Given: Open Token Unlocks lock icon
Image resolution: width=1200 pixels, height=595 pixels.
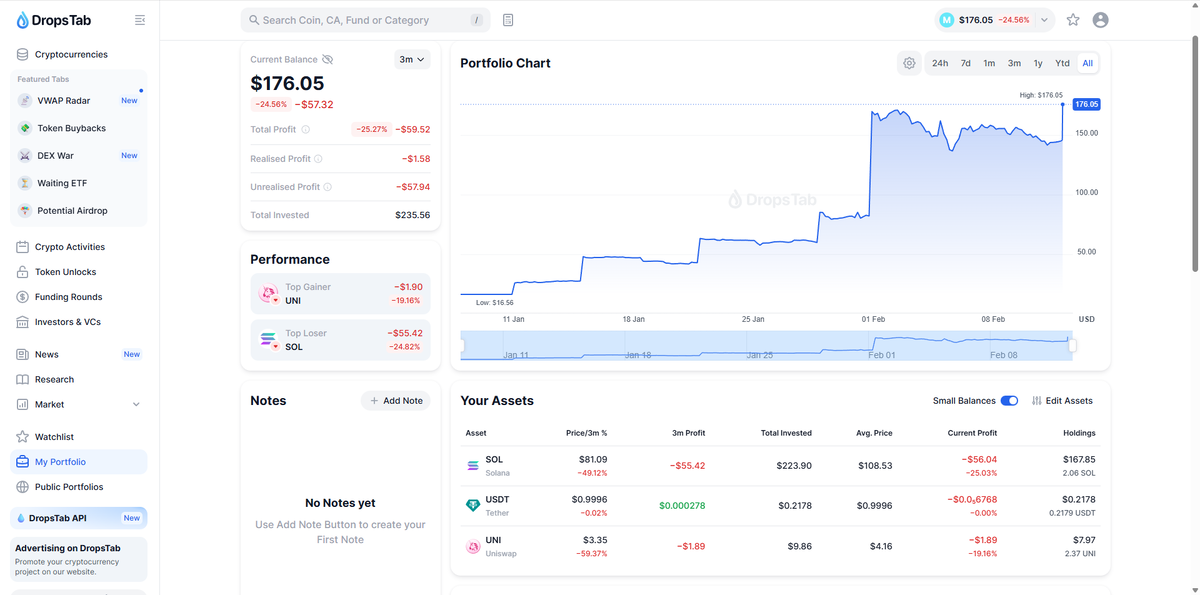Looking at the screenshot, I should point(22,272).
